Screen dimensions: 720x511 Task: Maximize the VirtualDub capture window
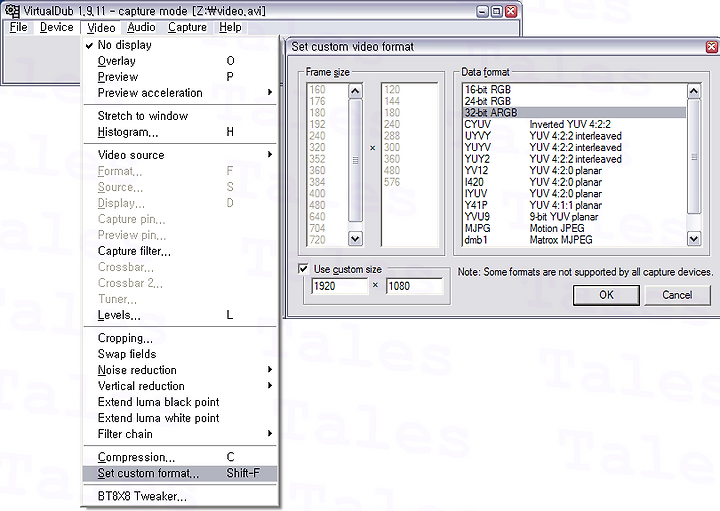tap(496, 11)
